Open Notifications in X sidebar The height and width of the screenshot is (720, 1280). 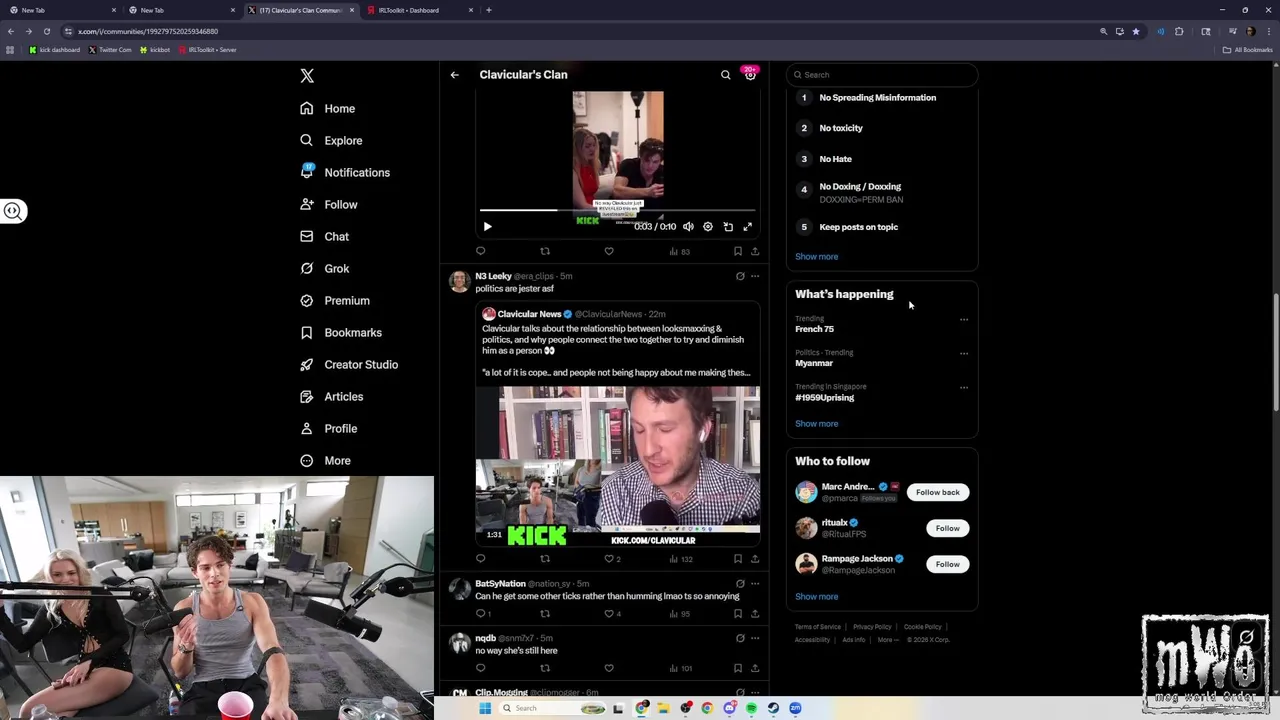(x=345, y=172)
